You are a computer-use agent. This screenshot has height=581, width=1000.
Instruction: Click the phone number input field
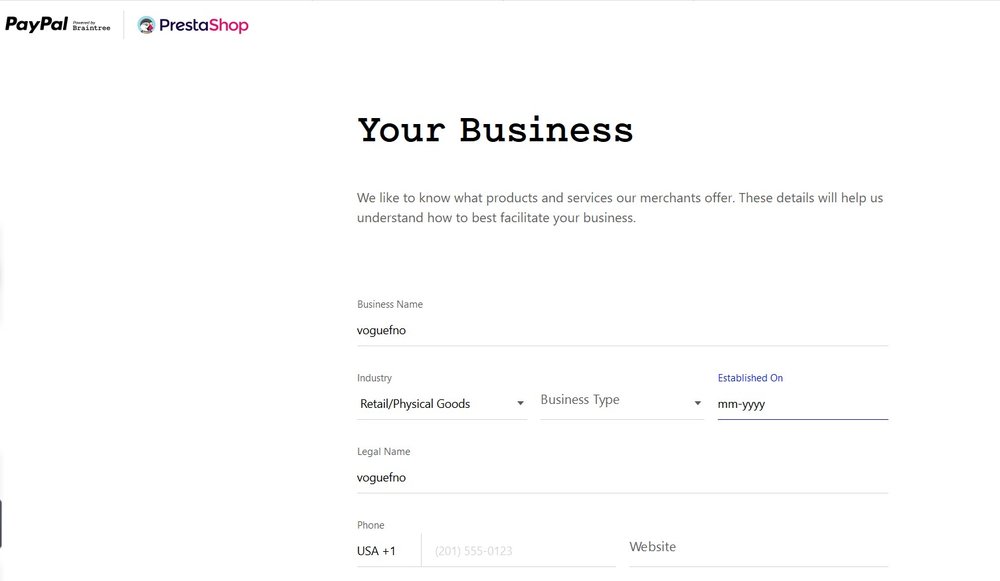coord(520,551)
